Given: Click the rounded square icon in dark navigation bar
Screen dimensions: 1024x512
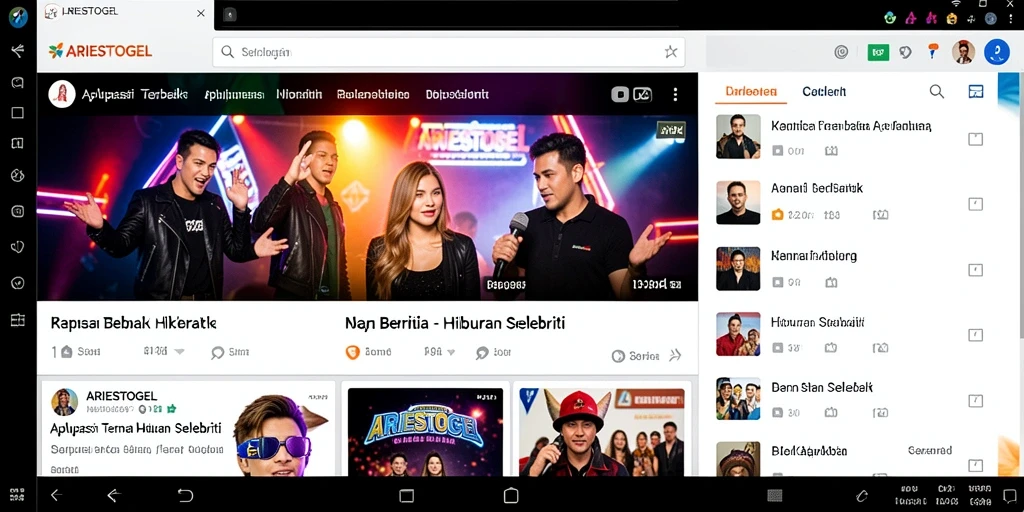Looking at the screenshot, I should pyautogui.click(x=620, y=95).
